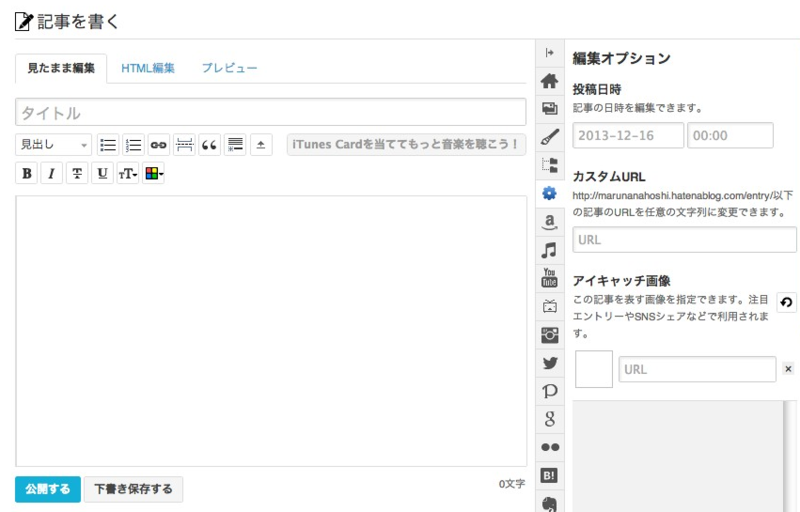
Task: Click the iTunes Card banner
Action: pos(406,144)
